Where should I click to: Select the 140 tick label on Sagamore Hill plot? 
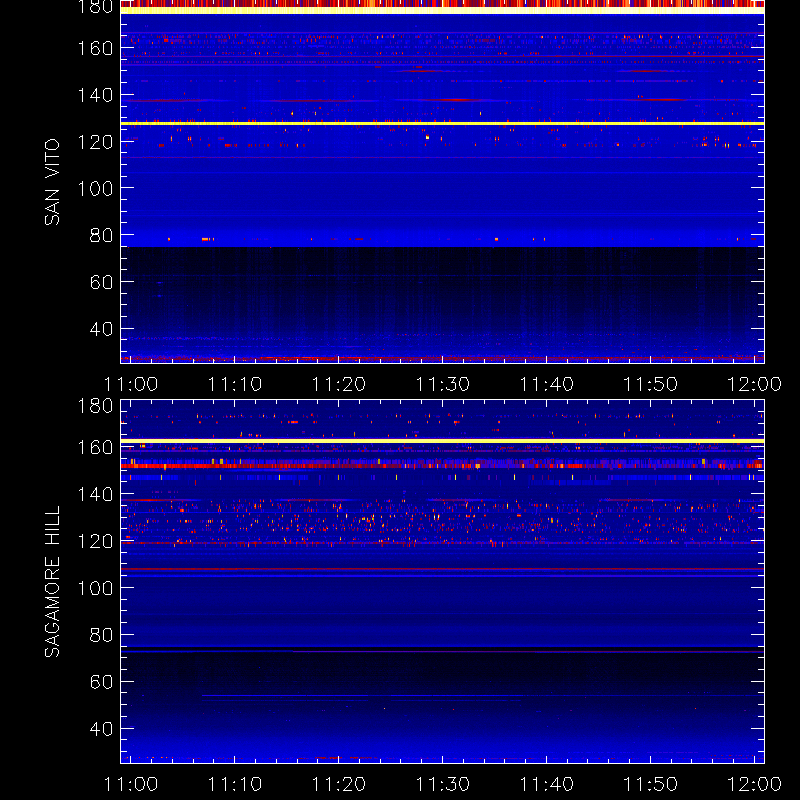point(95,494)
